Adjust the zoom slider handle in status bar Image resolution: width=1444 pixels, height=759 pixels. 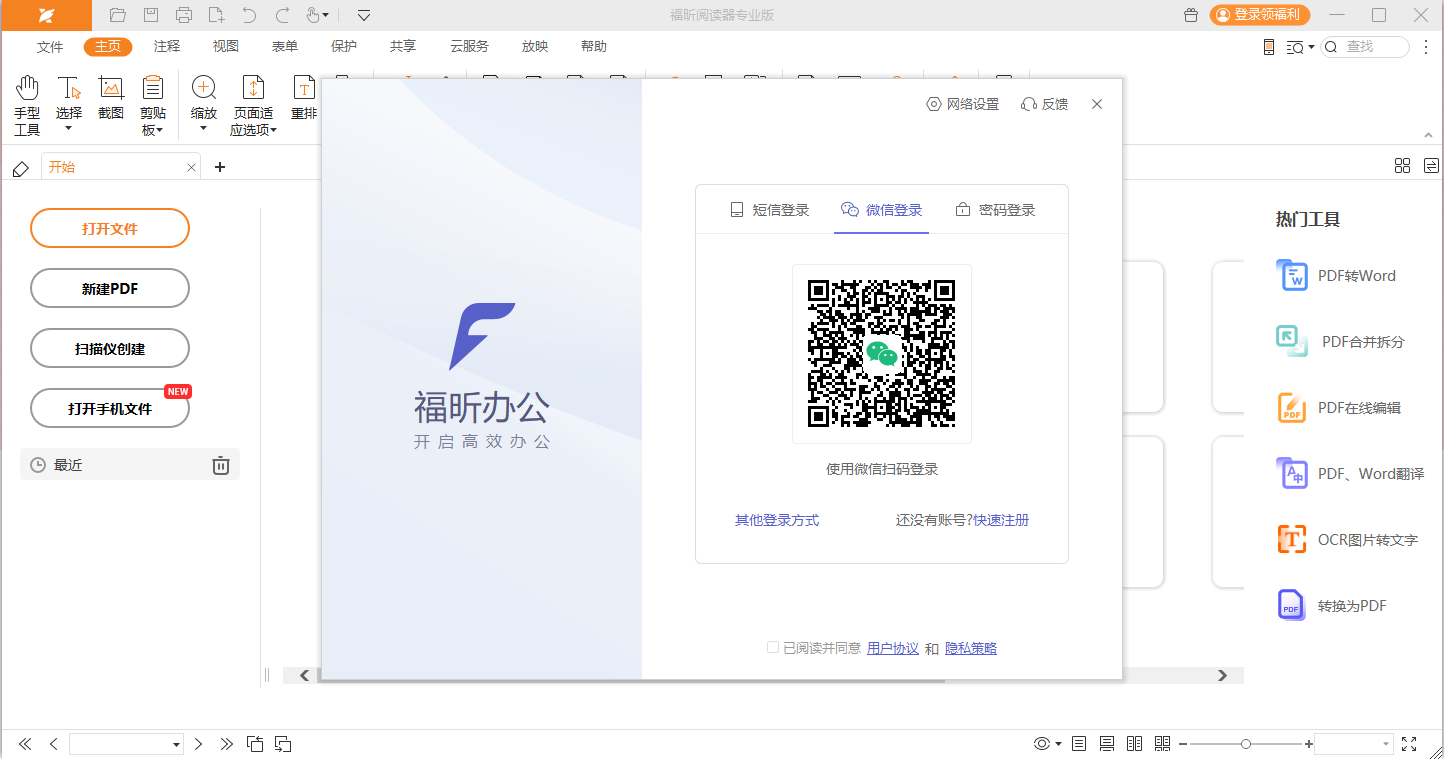tap(1245, 744)
